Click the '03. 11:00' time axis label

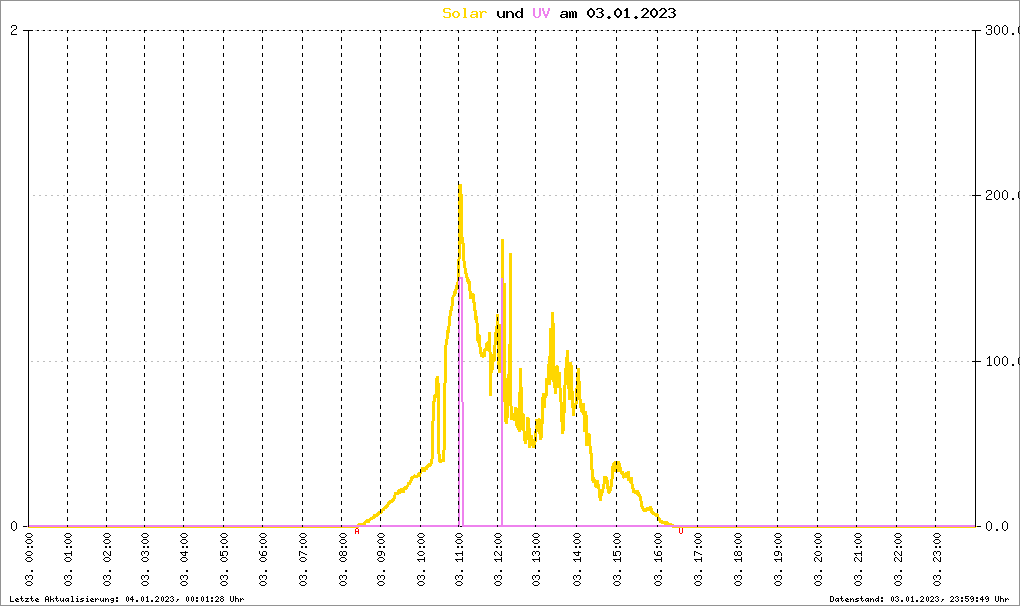click(459, 560)
